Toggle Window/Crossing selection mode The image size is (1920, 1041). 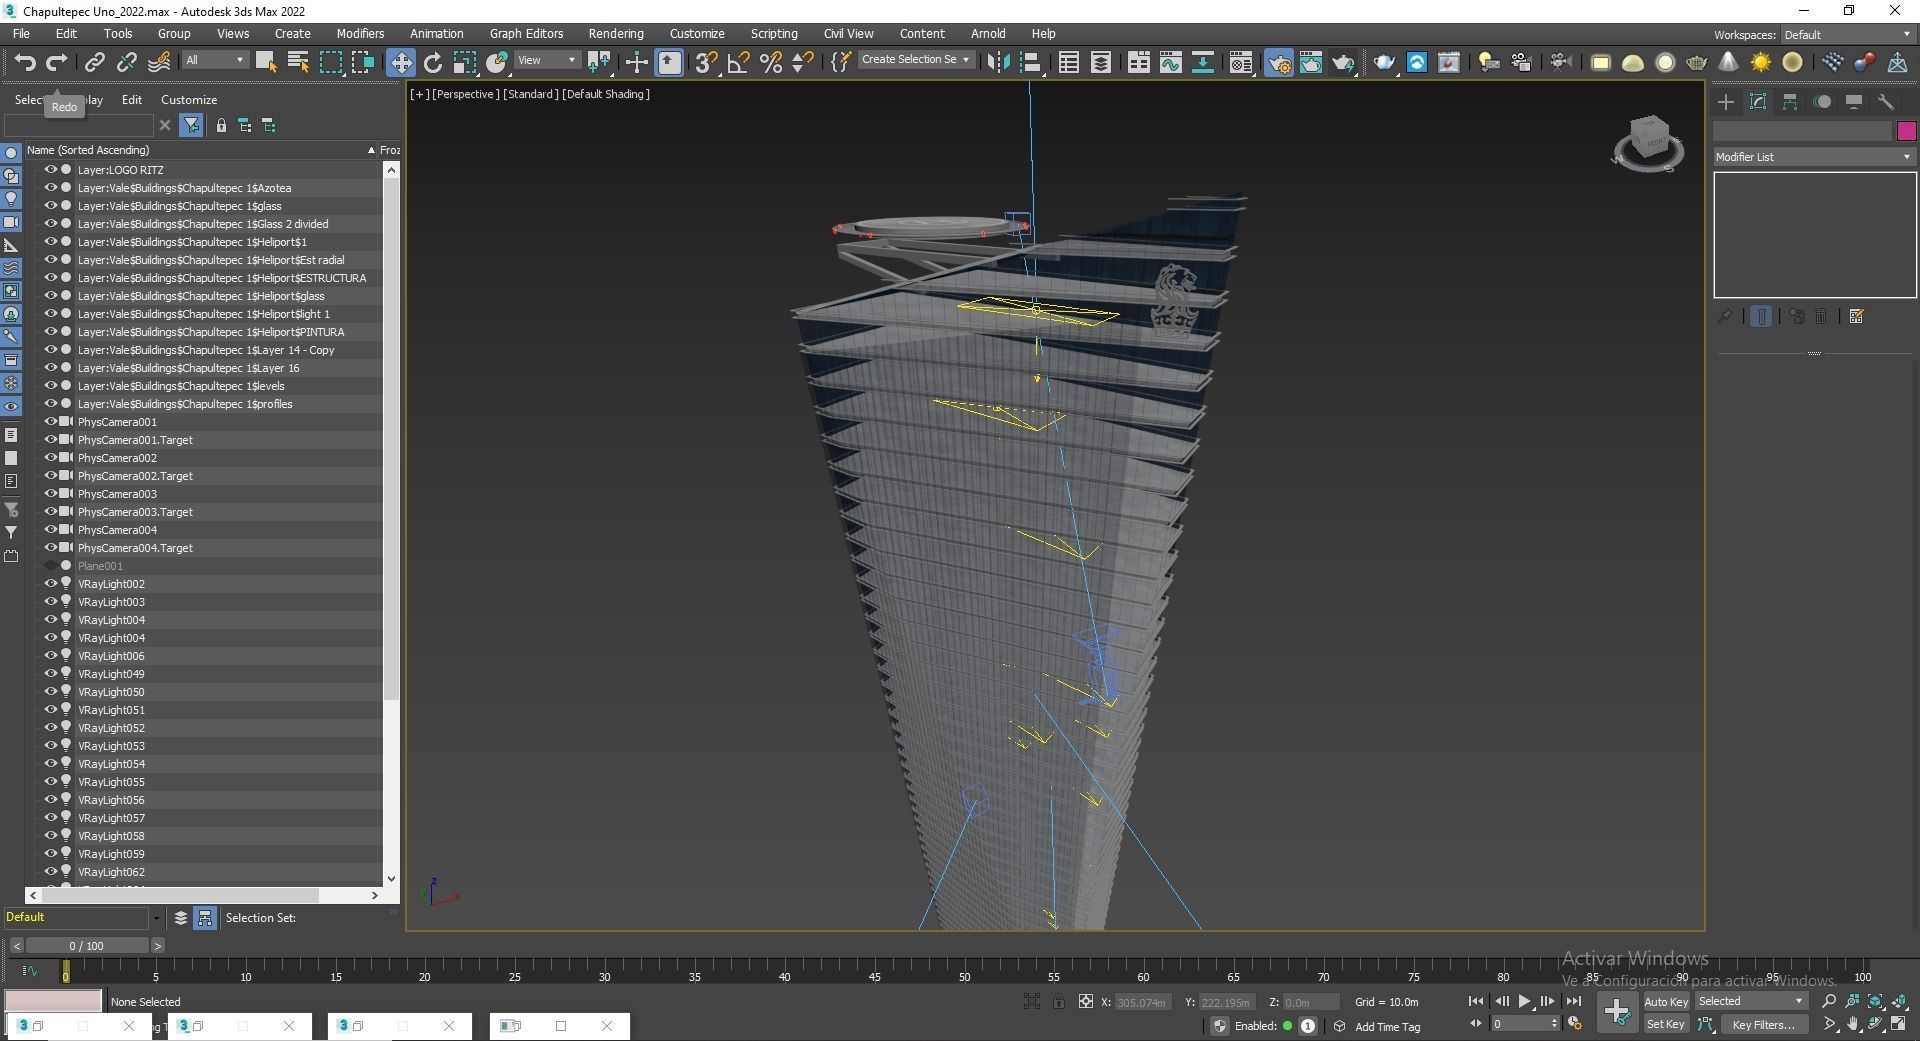coord(362,62)
